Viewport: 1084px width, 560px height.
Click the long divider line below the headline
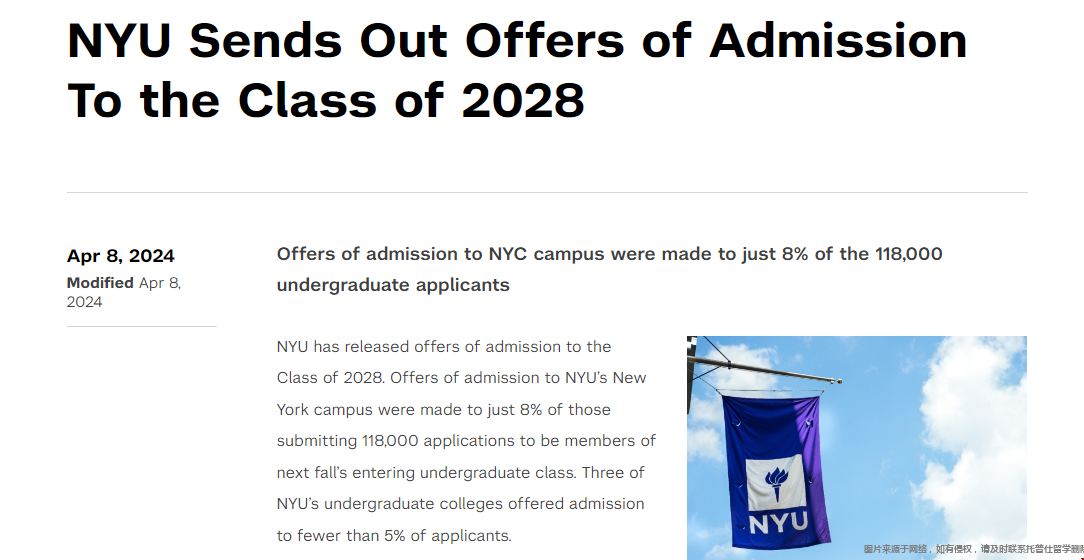click(x=547, y=192)
